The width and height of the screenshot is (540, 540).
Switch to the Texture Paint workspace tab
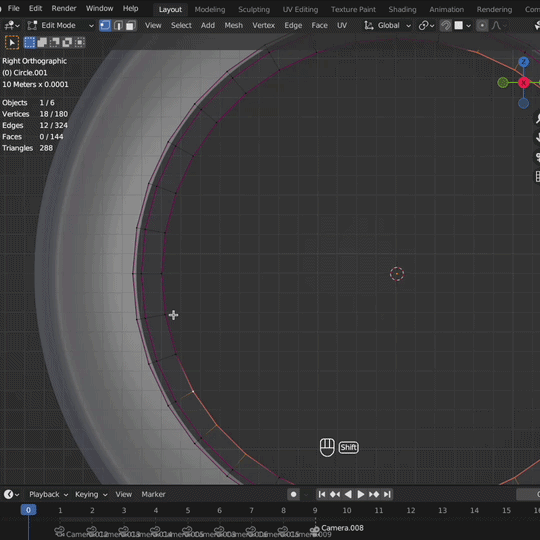[x=353, y=10]
